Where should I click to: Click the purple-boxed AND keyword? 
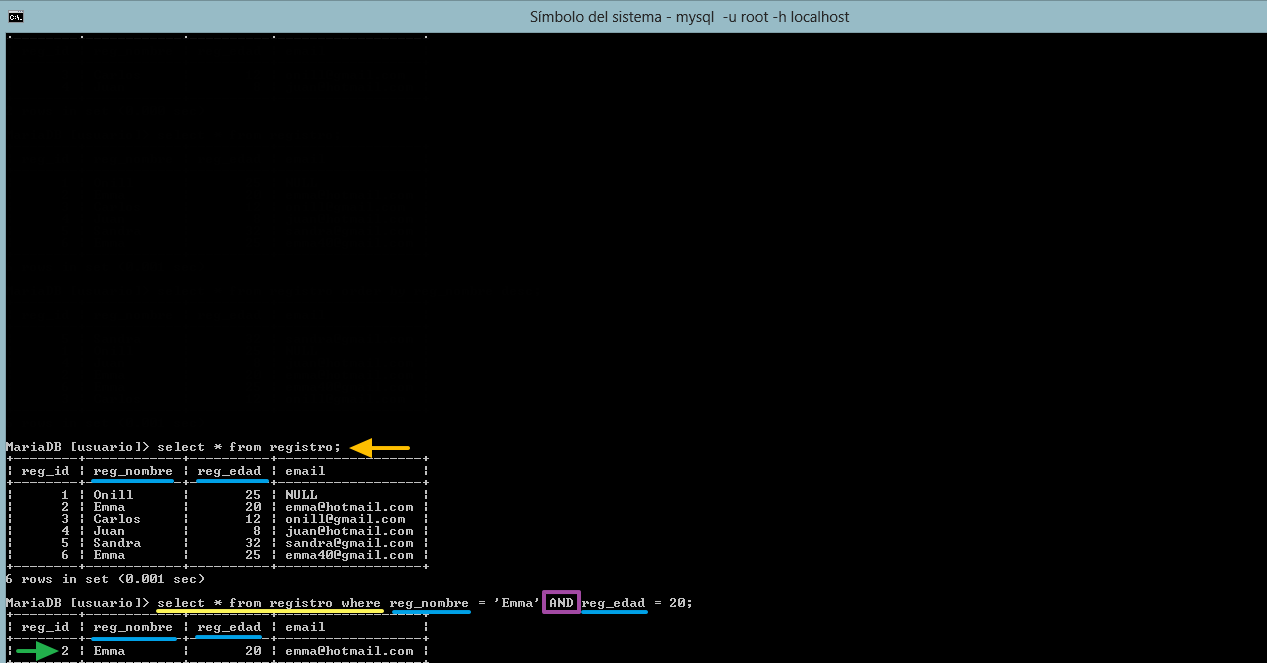click(x=561, y=603)
